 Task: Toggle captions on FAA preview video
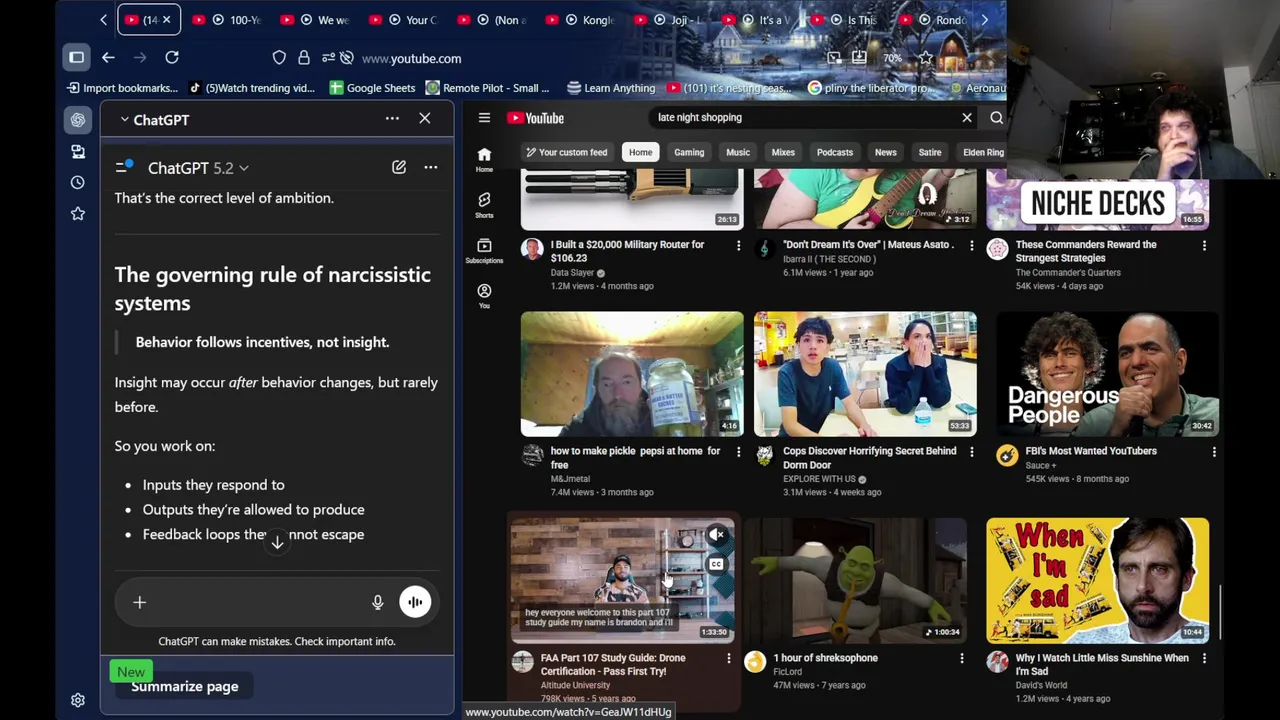tap(716, 565)
